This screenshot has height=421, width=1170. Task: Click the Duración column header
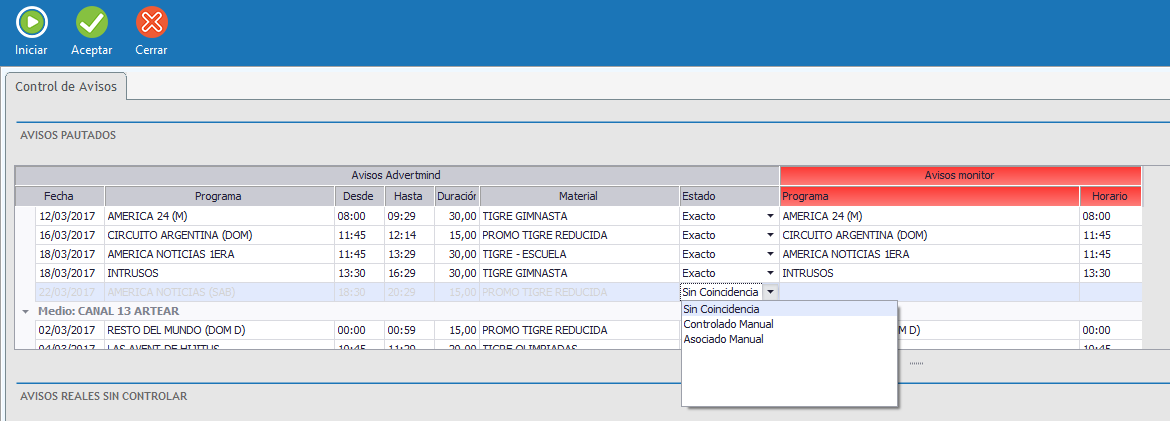pyautogui.click(x=456, y=196)
